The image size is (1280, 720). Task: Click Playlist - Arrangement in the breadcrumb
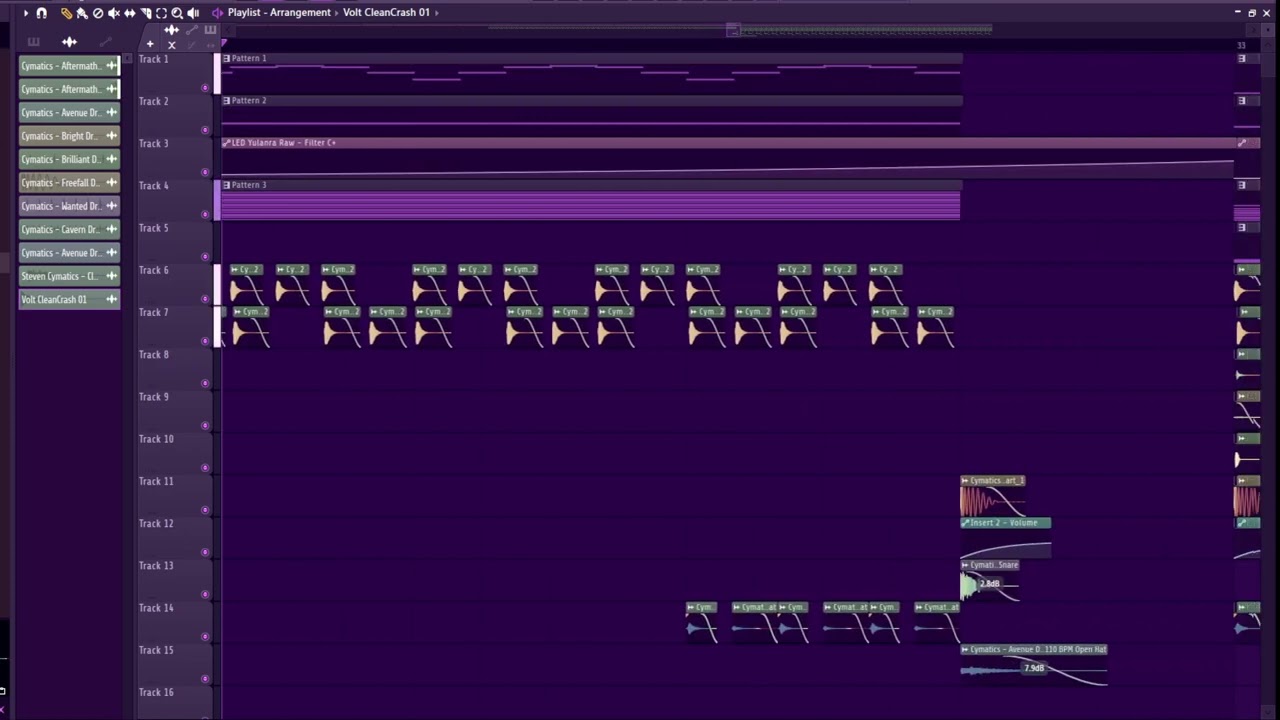click(279, 13)
